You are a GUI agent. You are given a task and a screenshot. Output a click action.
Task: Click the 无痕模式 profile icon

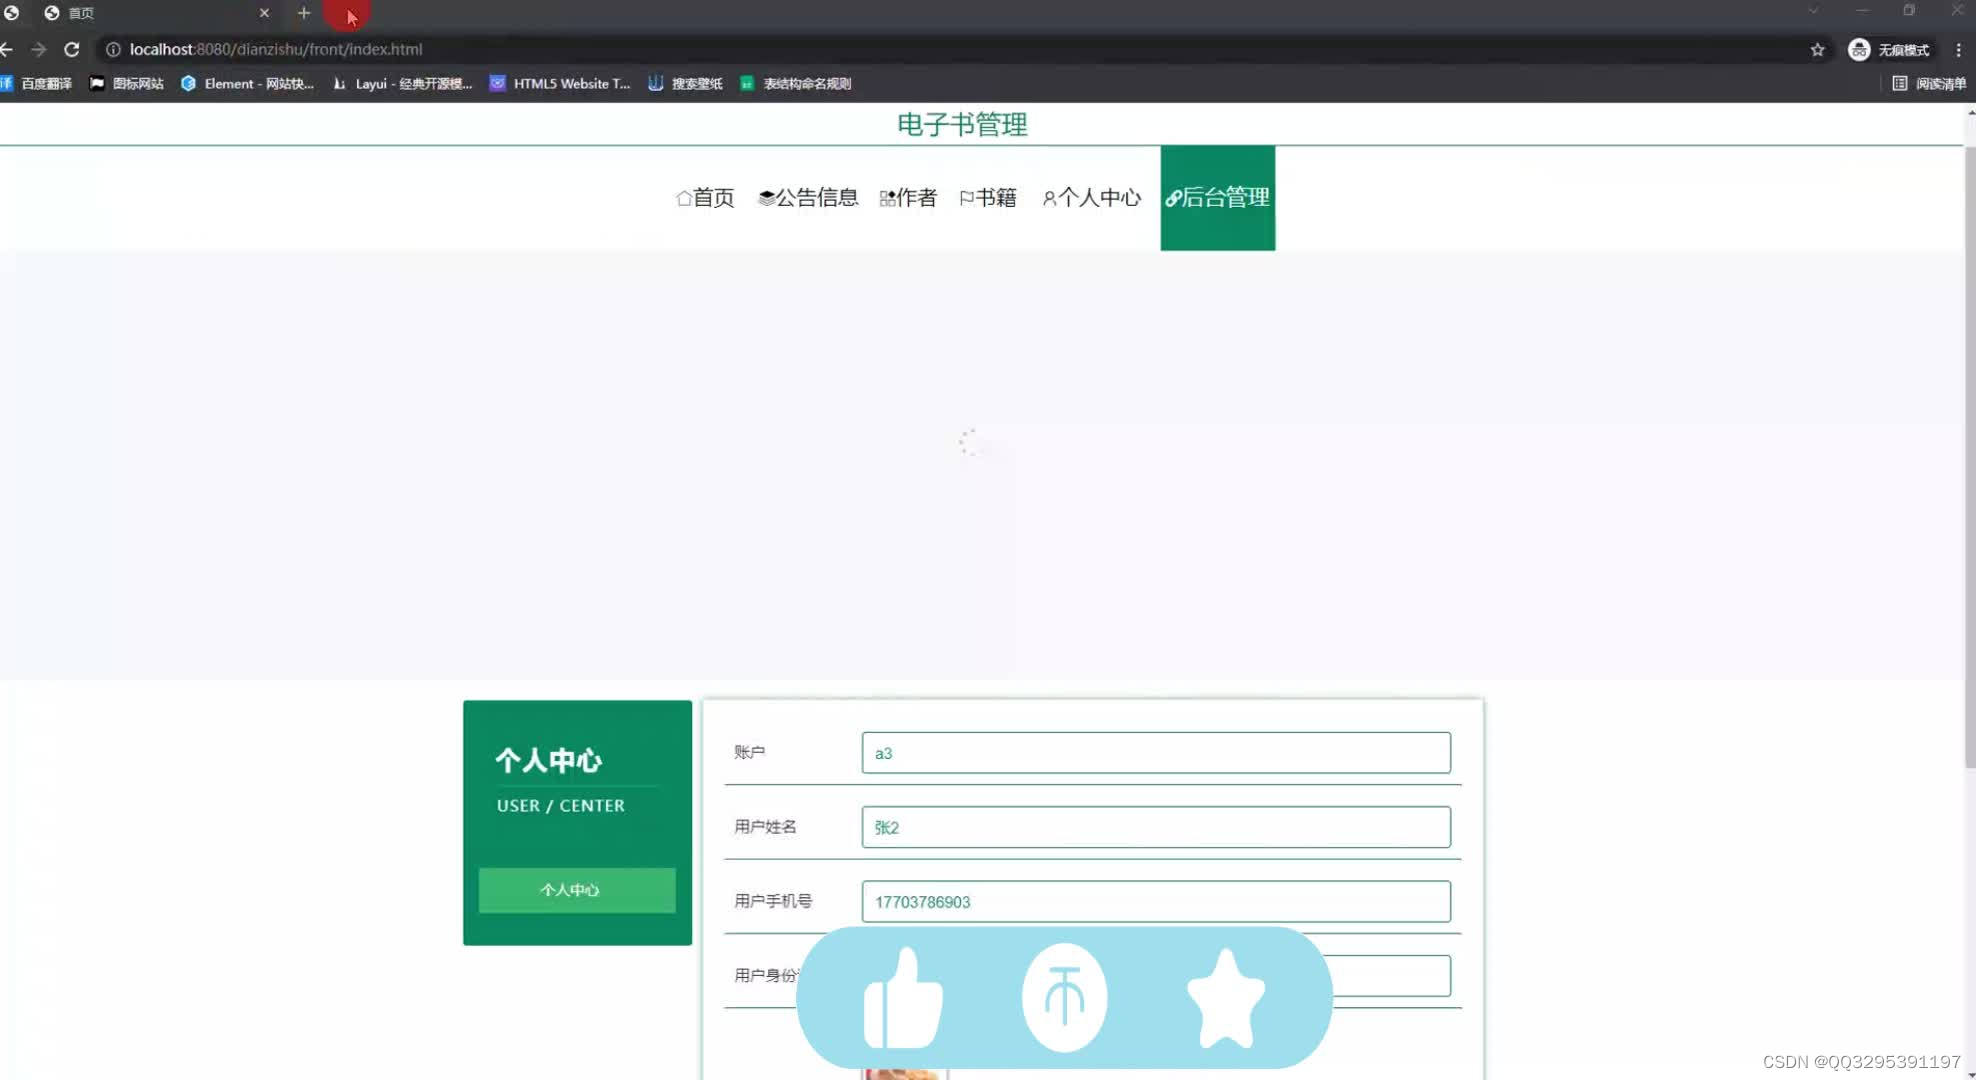point(1858,48)
